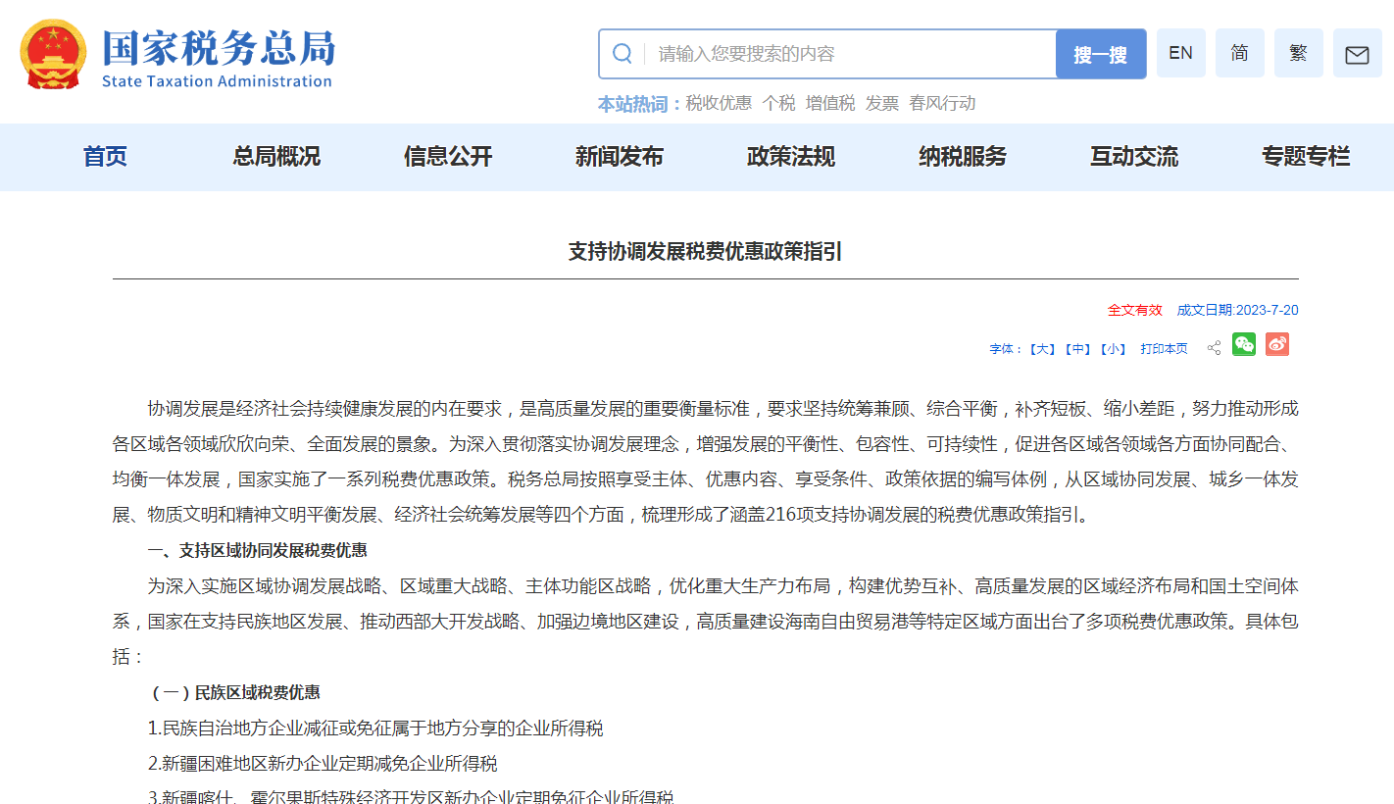Open the mail envelope icon
The image size is (1394, 804).
click(1357, 54)
